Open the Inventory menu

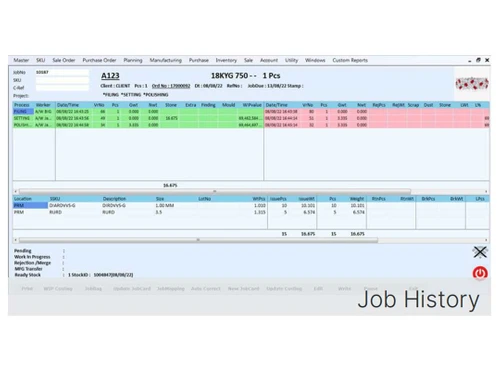tap(226, 60)
